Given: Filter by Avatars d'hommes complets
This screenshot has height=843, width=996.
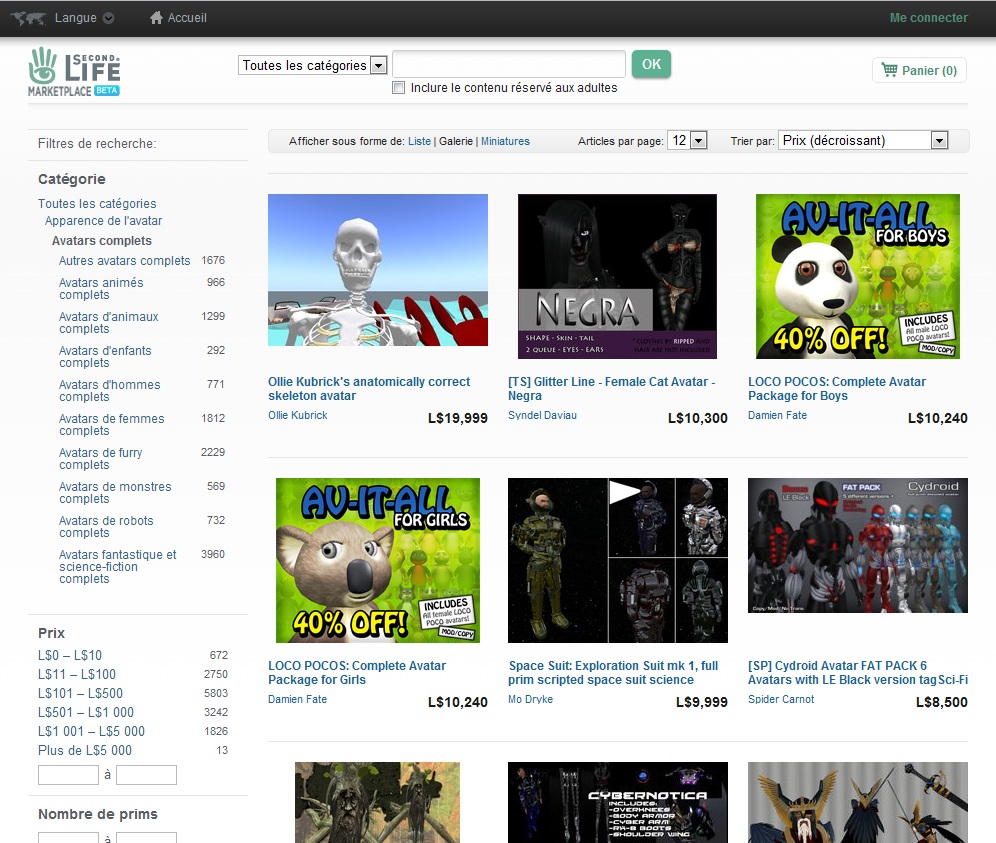Looking at the screenshot, I should (x=109, y=391).
